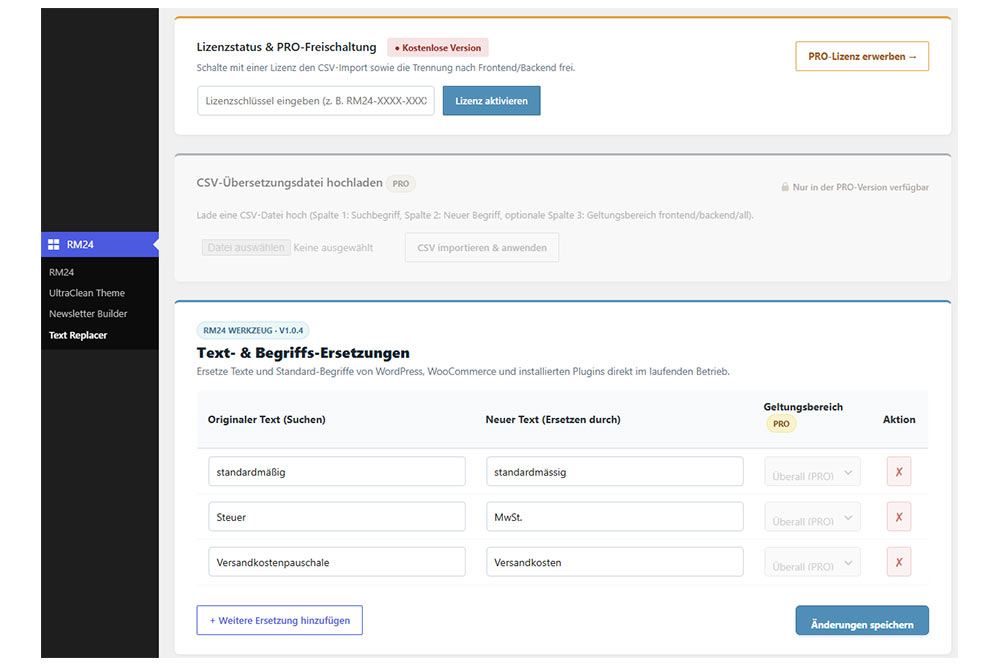Delete the Versandkostenpauschale replacement row
The image size is (1000, 666).
coord(899,562)
